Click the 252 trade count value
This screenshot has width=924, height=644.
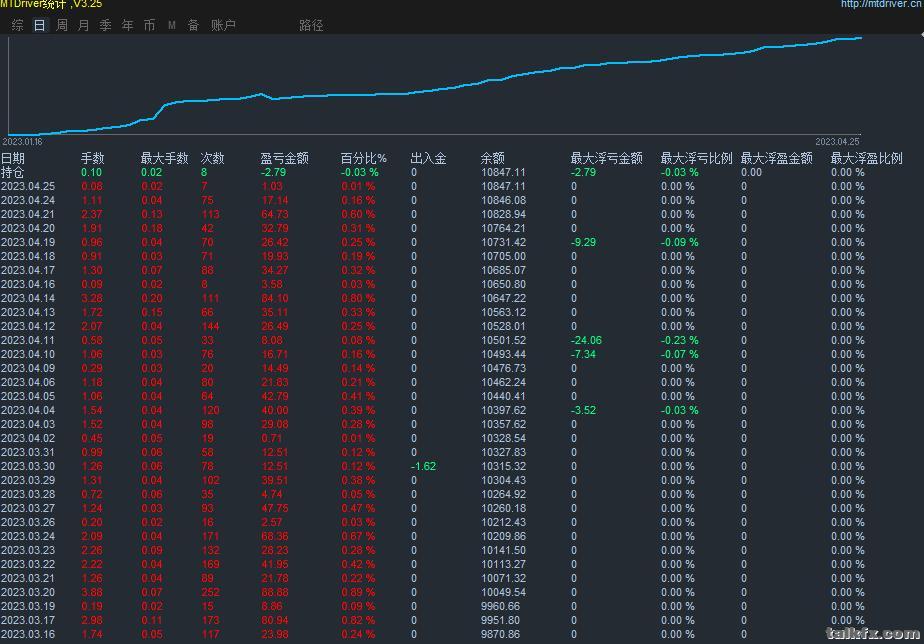[210, 593]
